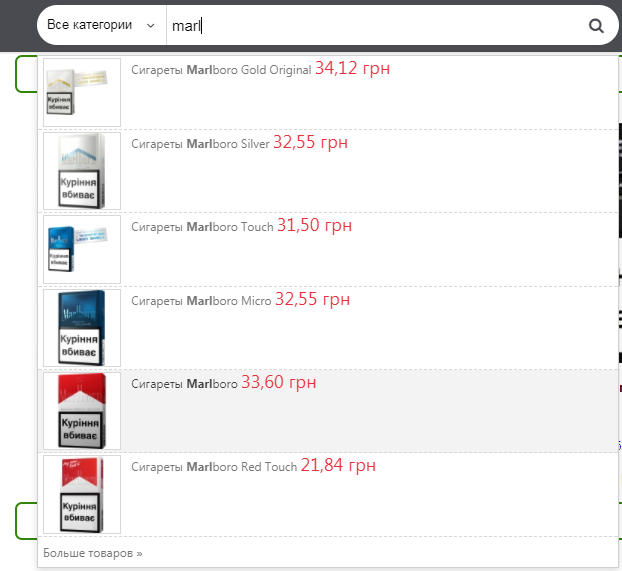Select 'Сигареты Marlboro Micro' suggestion
The height and width of the screenshot is (571, 622).
pyautogui.click(x=201, y=301)
